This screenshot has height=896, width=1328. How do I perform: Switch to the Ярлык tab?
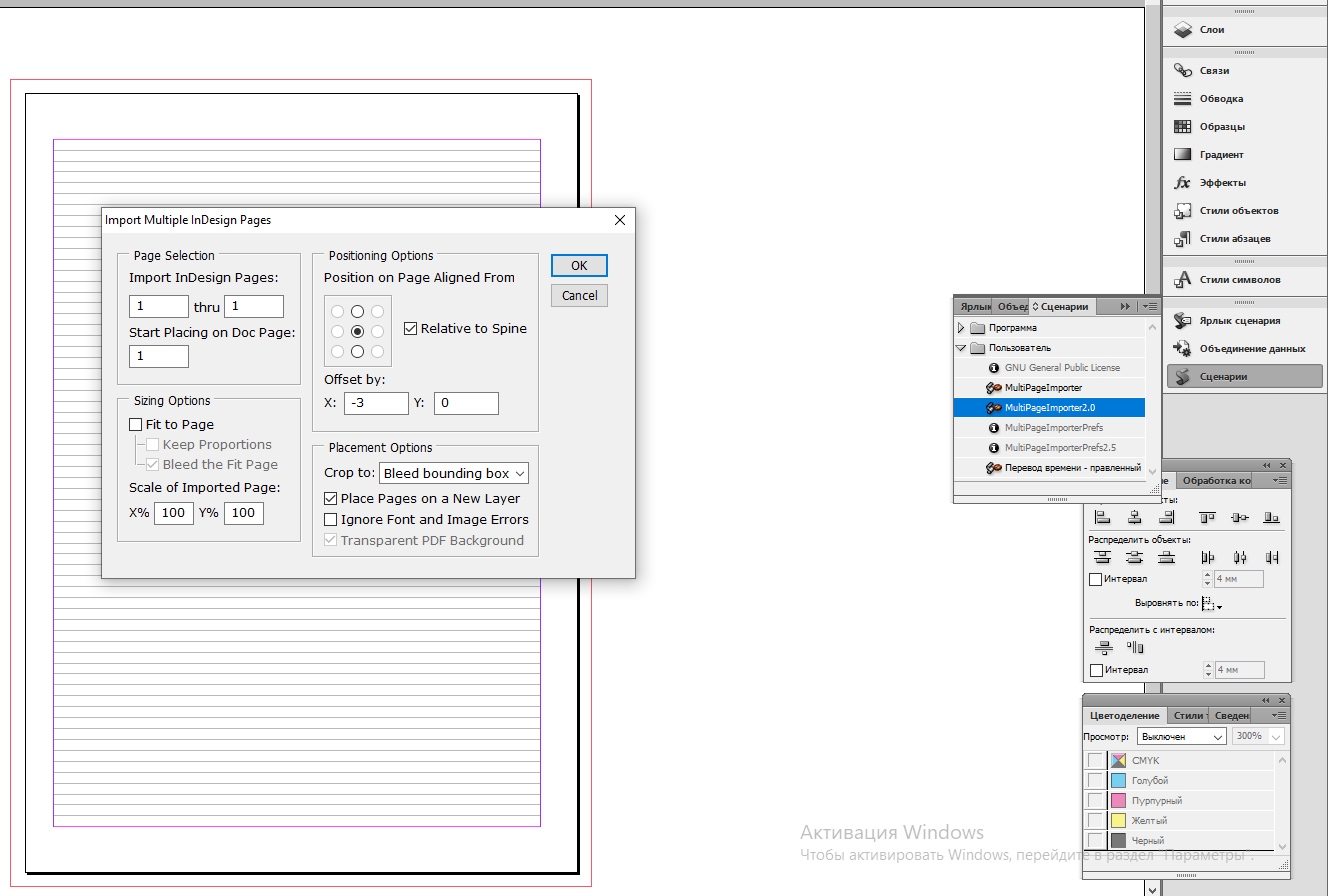[x=974, y=307]
